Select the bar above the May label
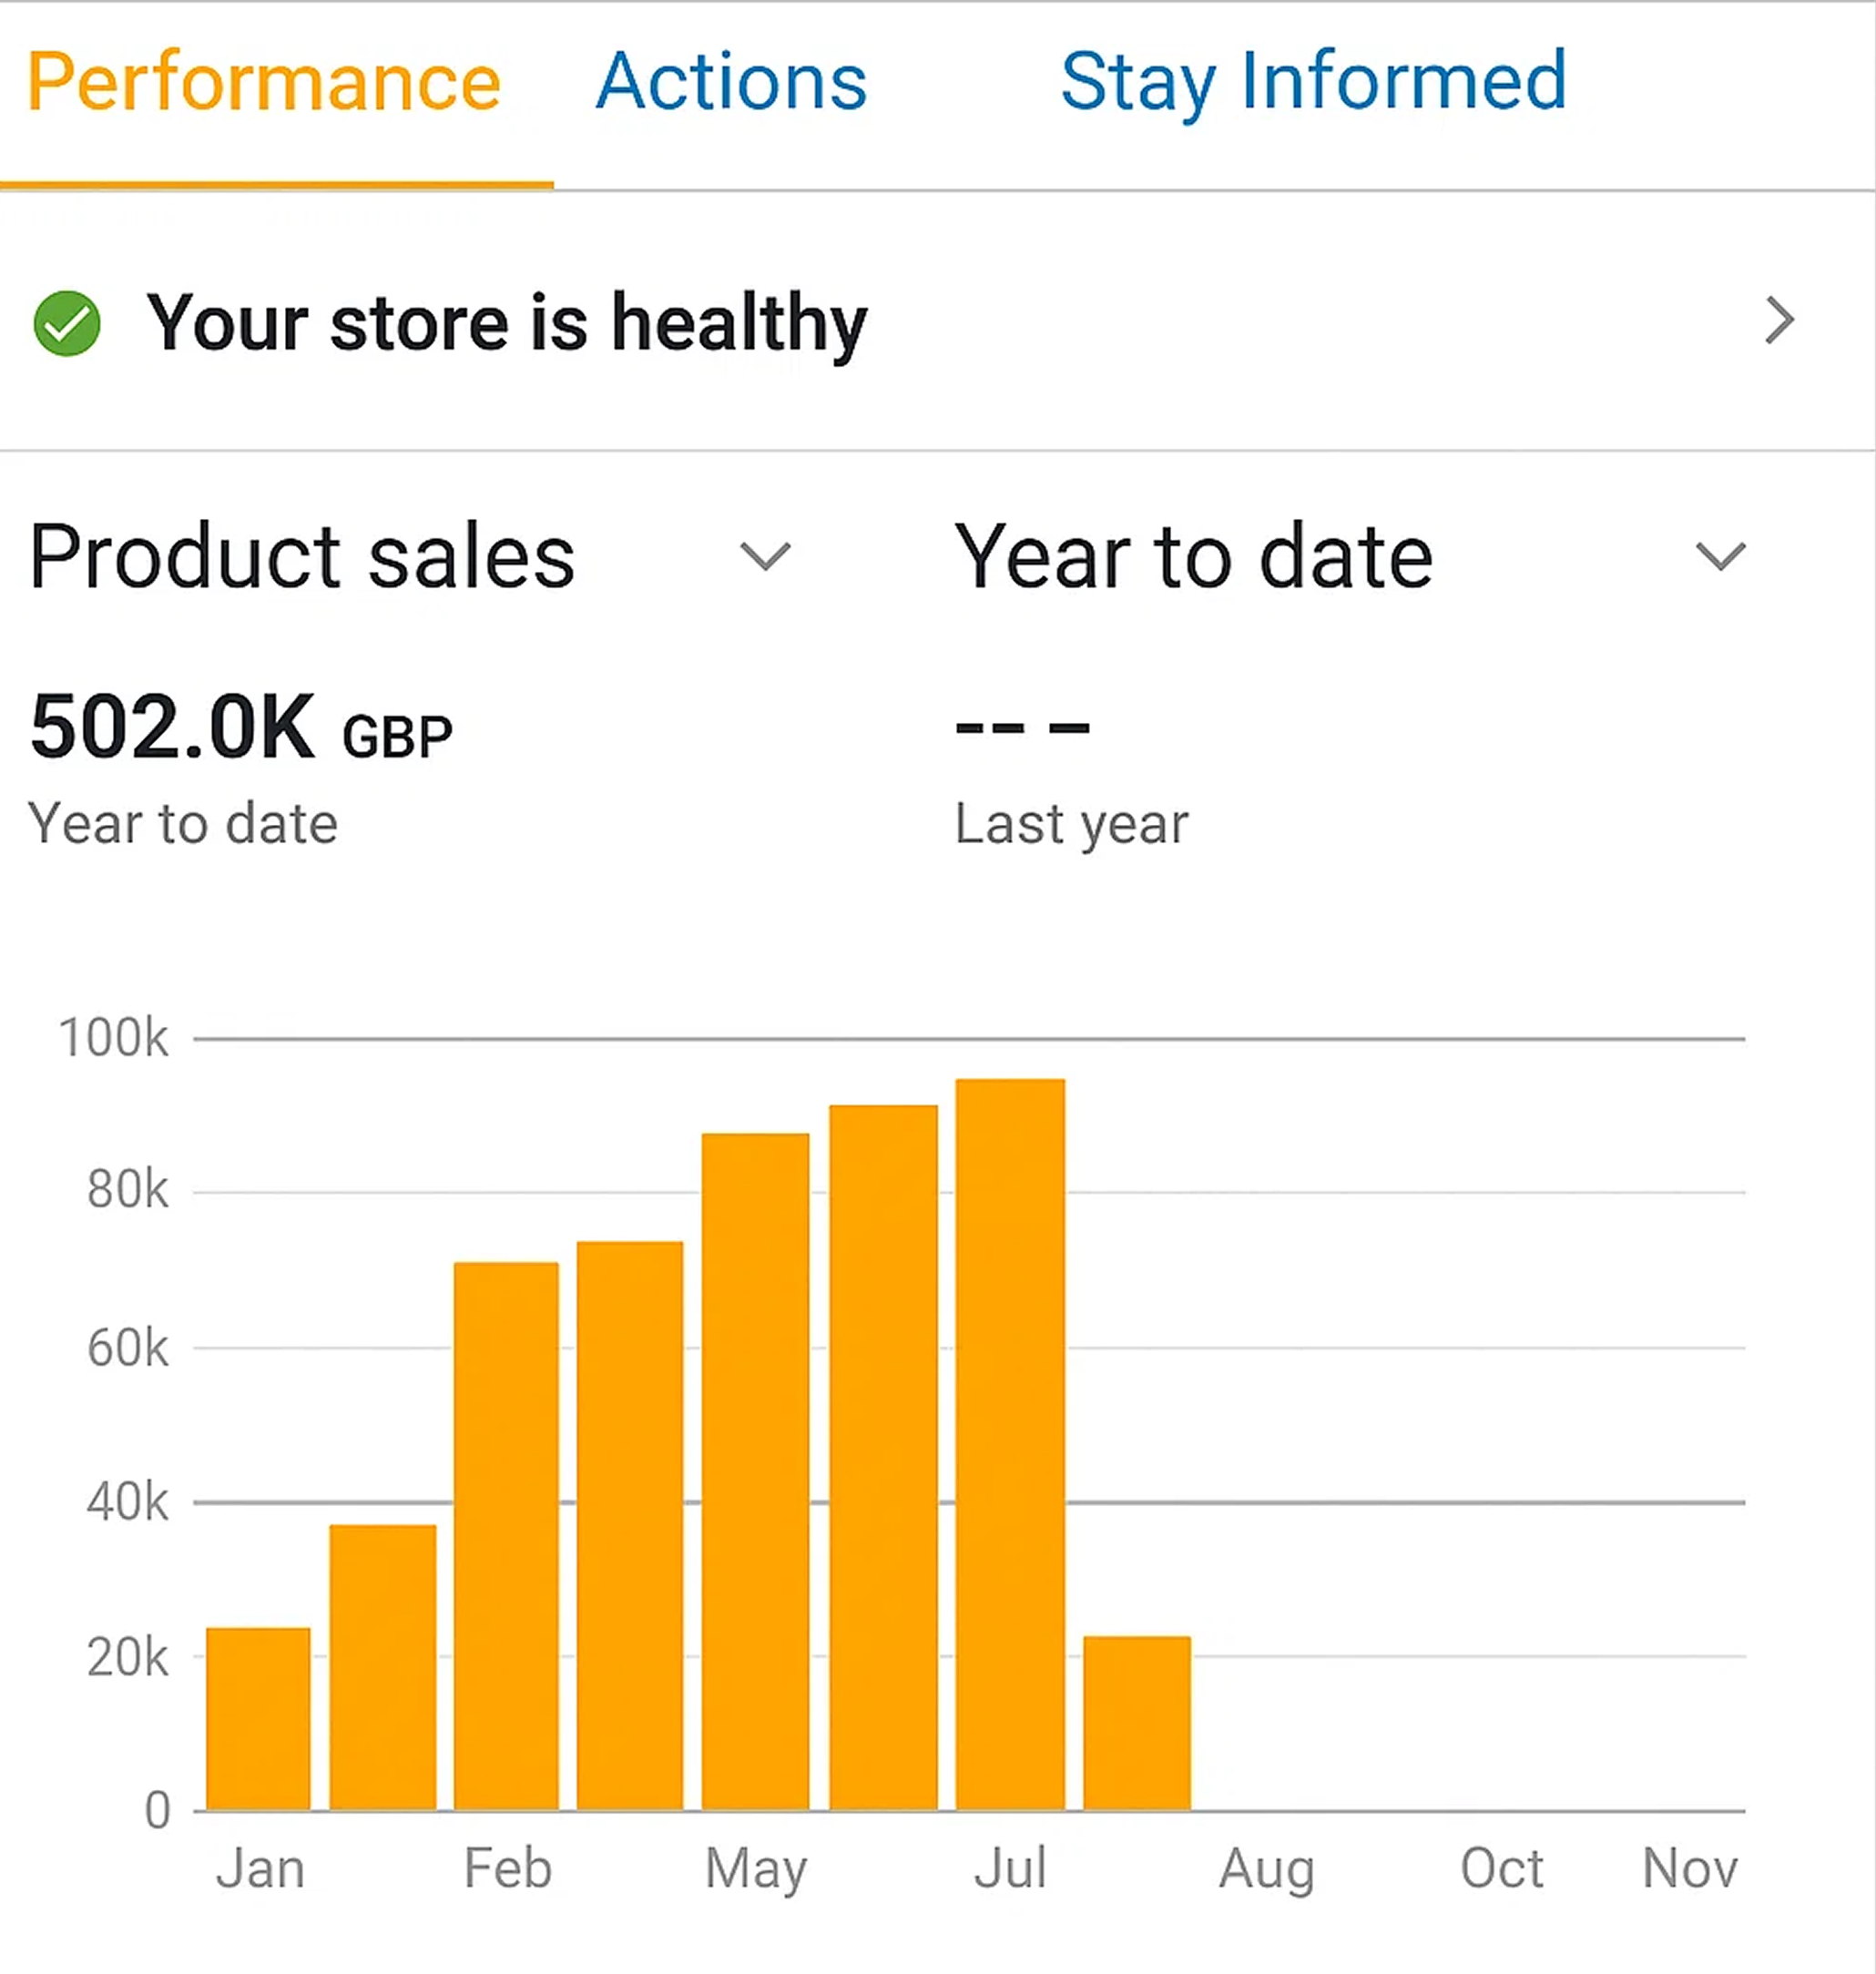 pos(755,1471)
